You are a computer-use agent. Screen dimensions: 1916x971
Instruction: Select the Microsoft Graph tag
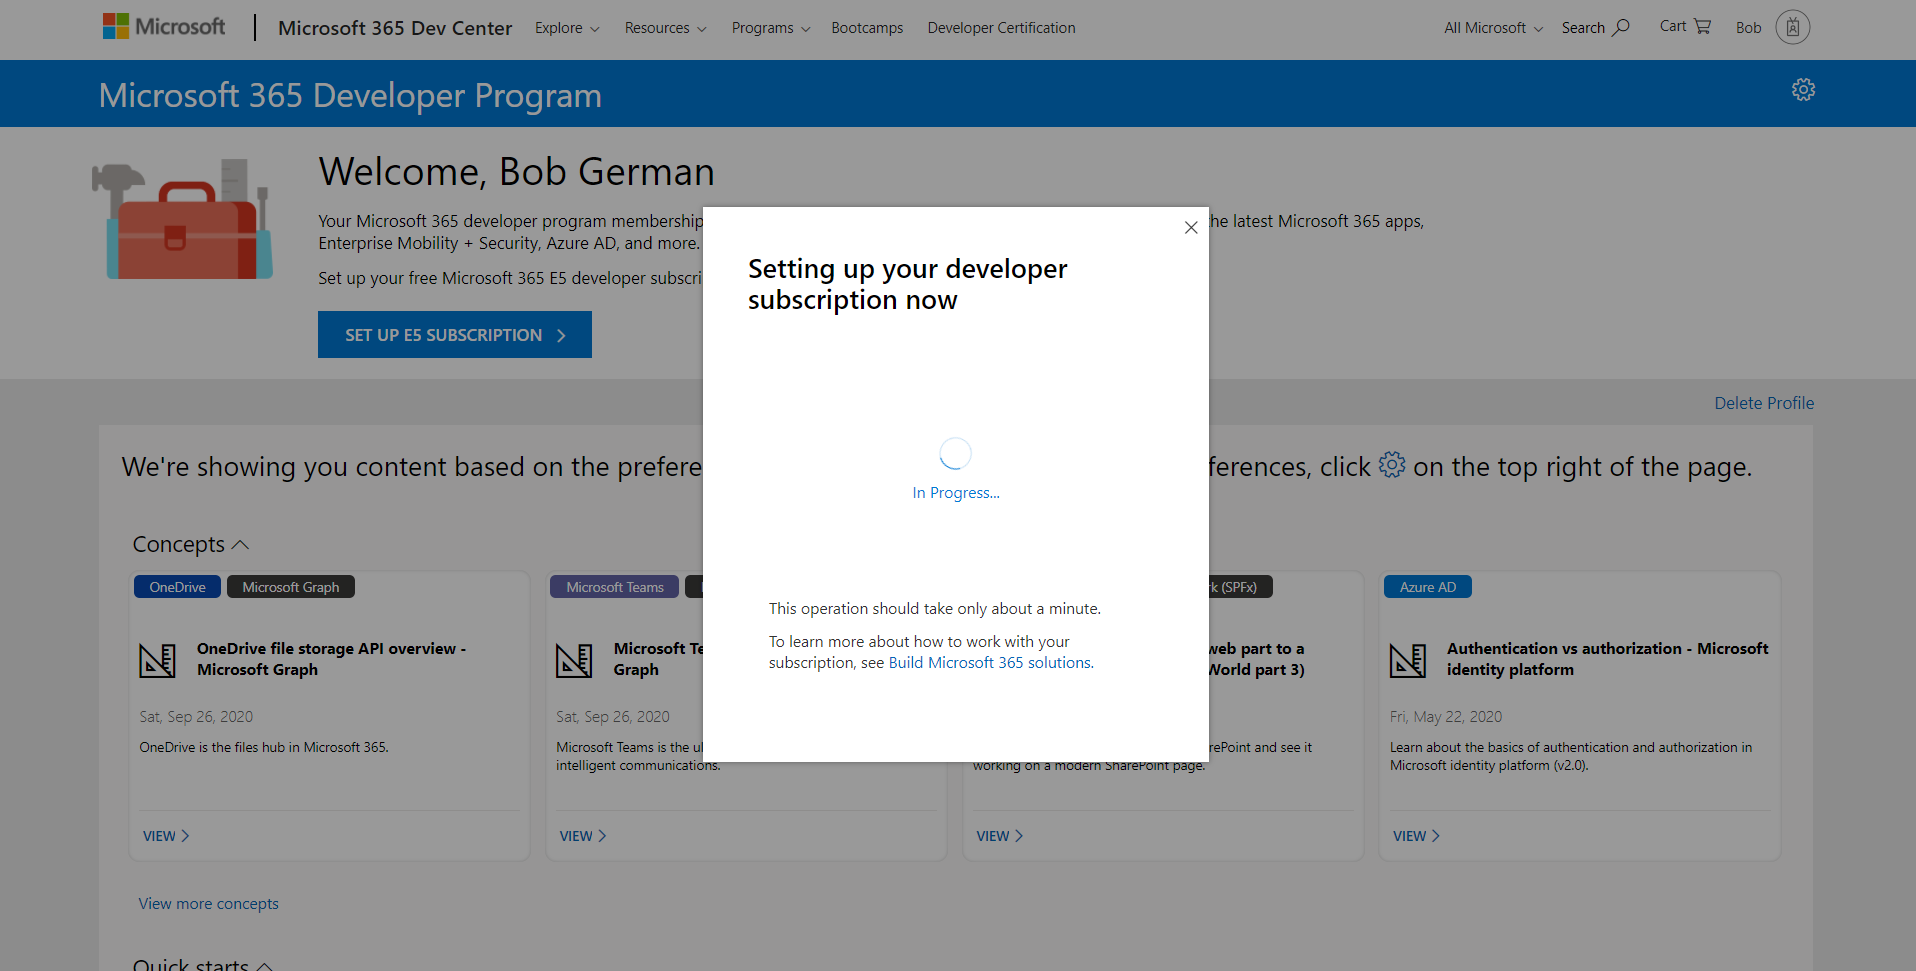tap(291, 587)
